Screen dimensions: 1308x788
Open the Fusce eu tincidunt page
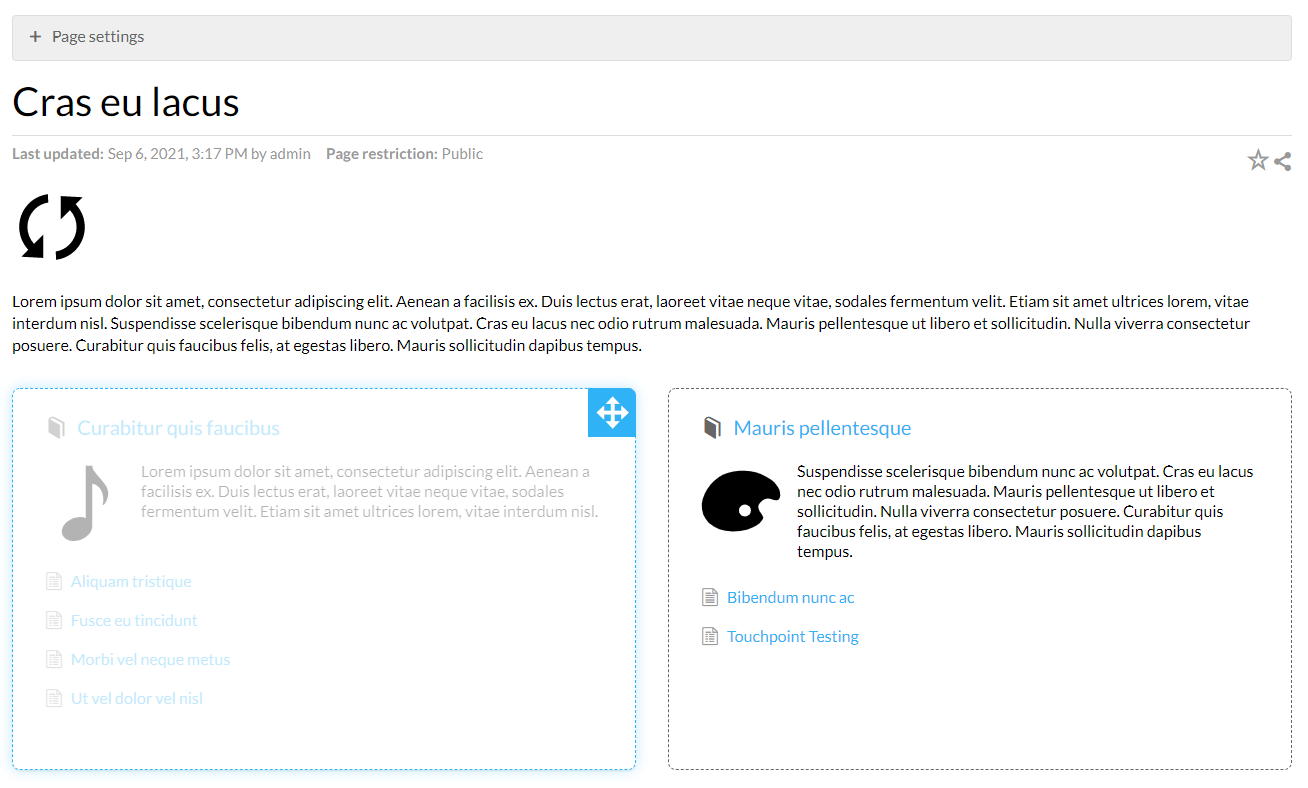(x=134, y=620)
